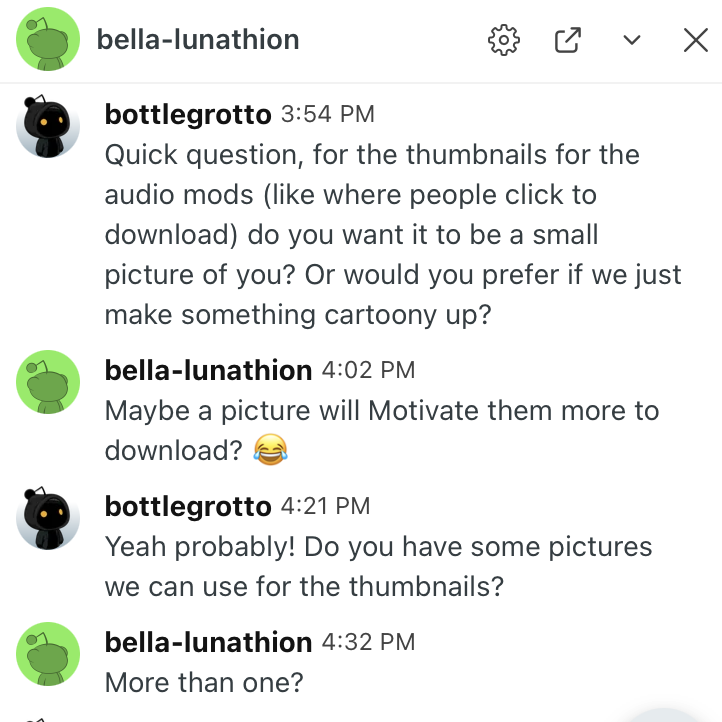Close the bella-lunathion chat window
Image resolution: width=722 pixels, height=722 pixels.
[695, 40]
